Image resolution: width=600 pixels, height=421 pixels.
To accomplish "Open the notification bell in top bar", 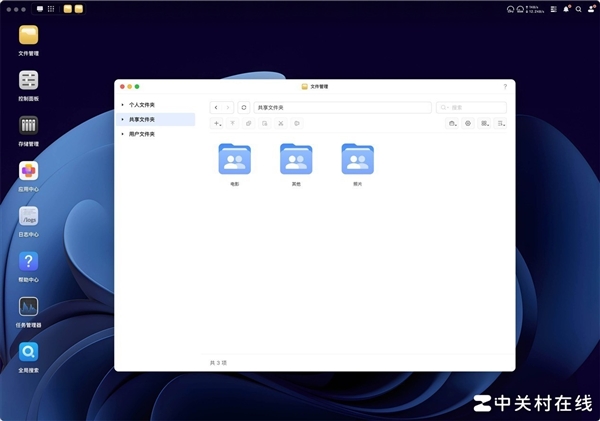I will 566,9.
